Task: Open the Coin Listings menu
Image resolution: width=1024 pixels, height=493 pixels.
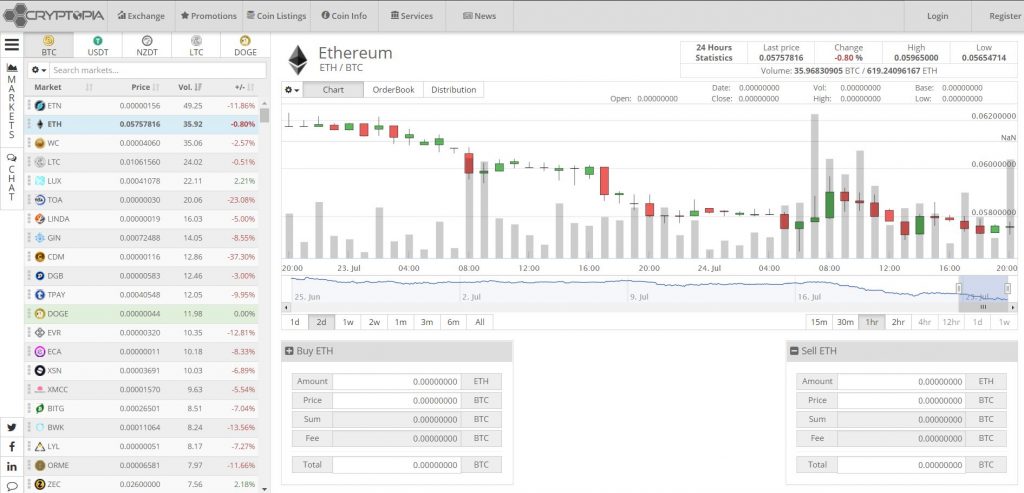Action: 276,16
